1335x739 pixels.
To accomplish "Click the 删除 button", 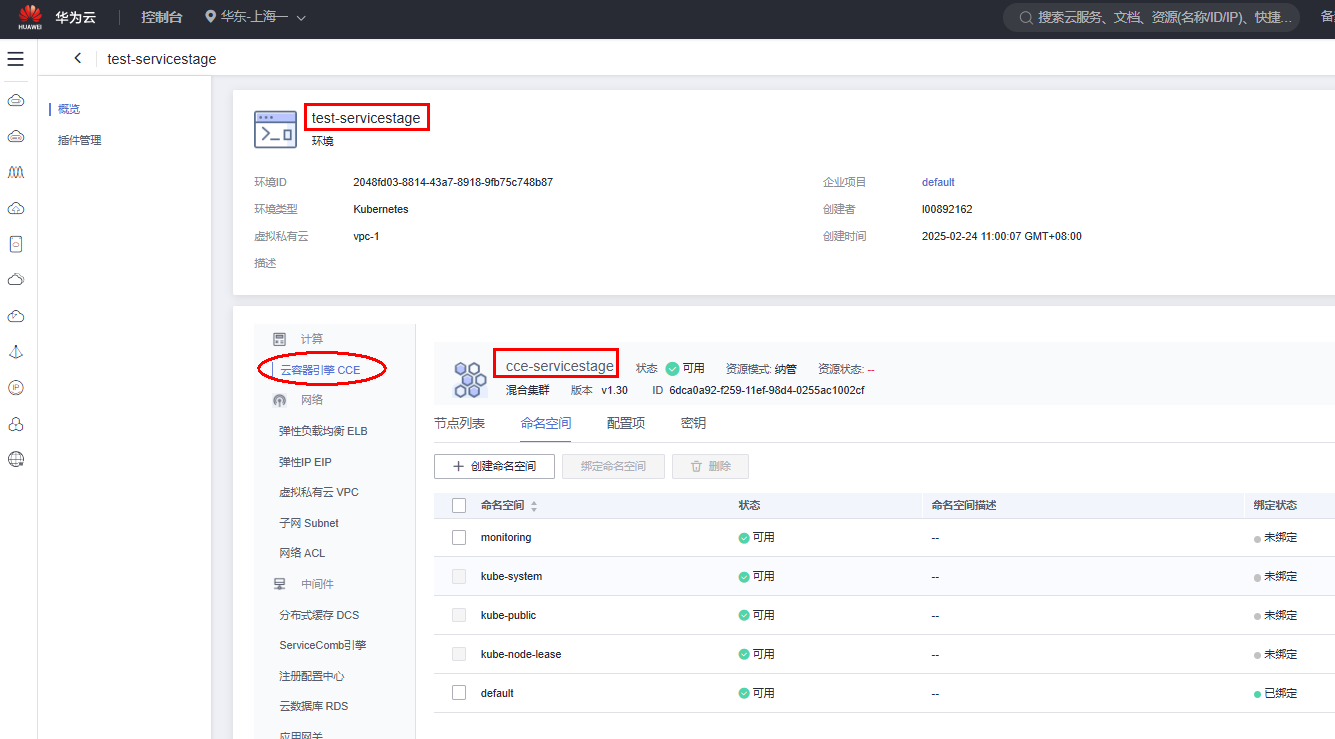I will tap(710, 466).
